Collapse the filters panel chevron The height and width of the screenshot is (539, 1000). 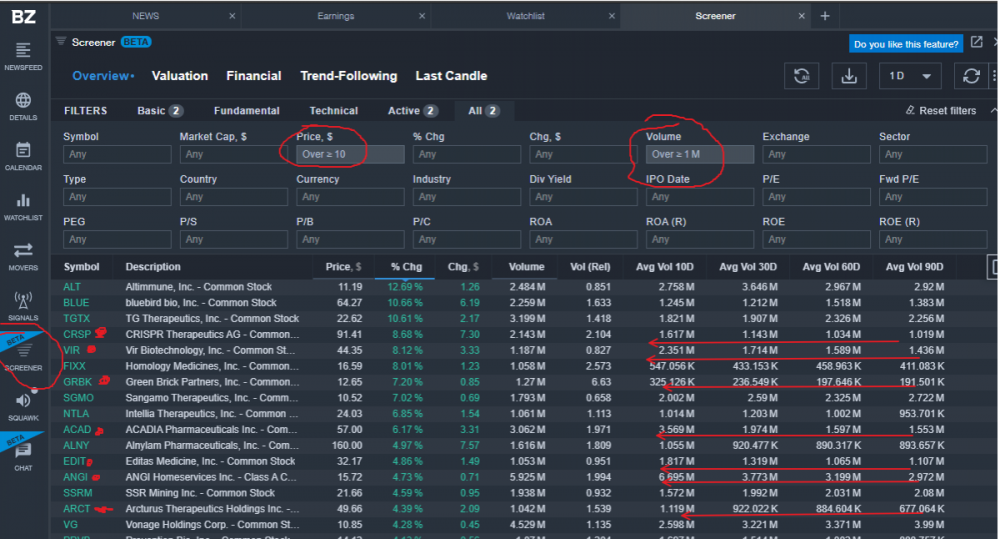click(993, 110)
